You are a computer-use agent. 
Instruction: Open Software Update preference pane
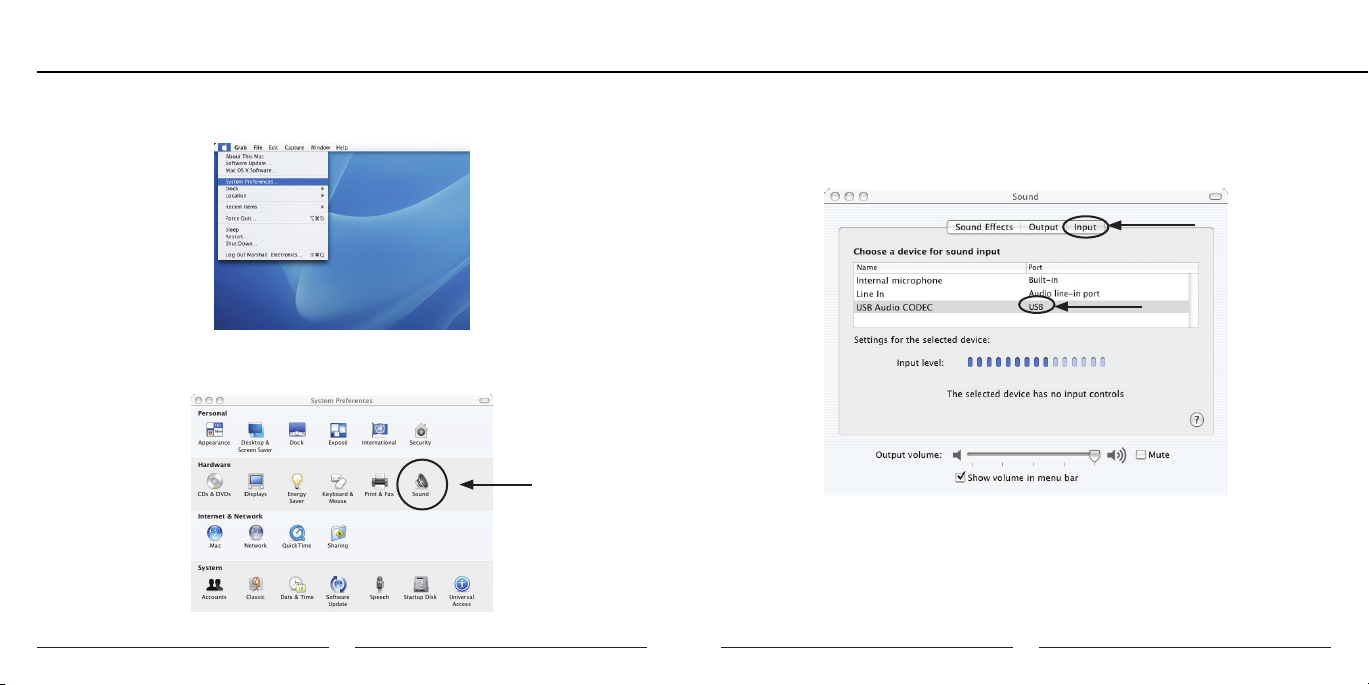coord(338,590)
